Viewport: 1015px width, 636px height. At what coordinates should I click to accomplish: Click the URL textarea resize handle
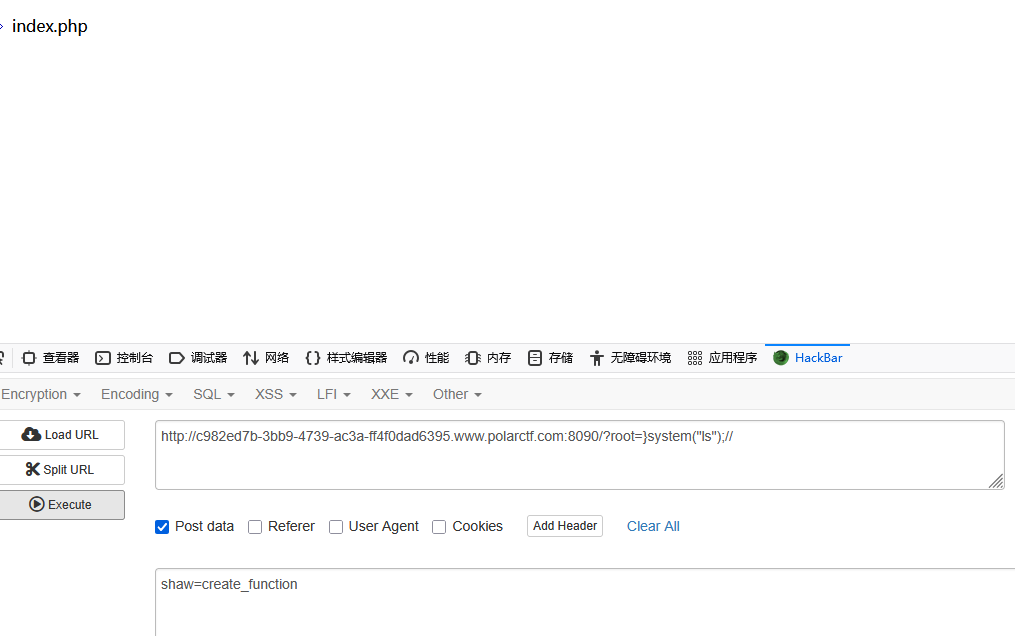click(996, 481)
